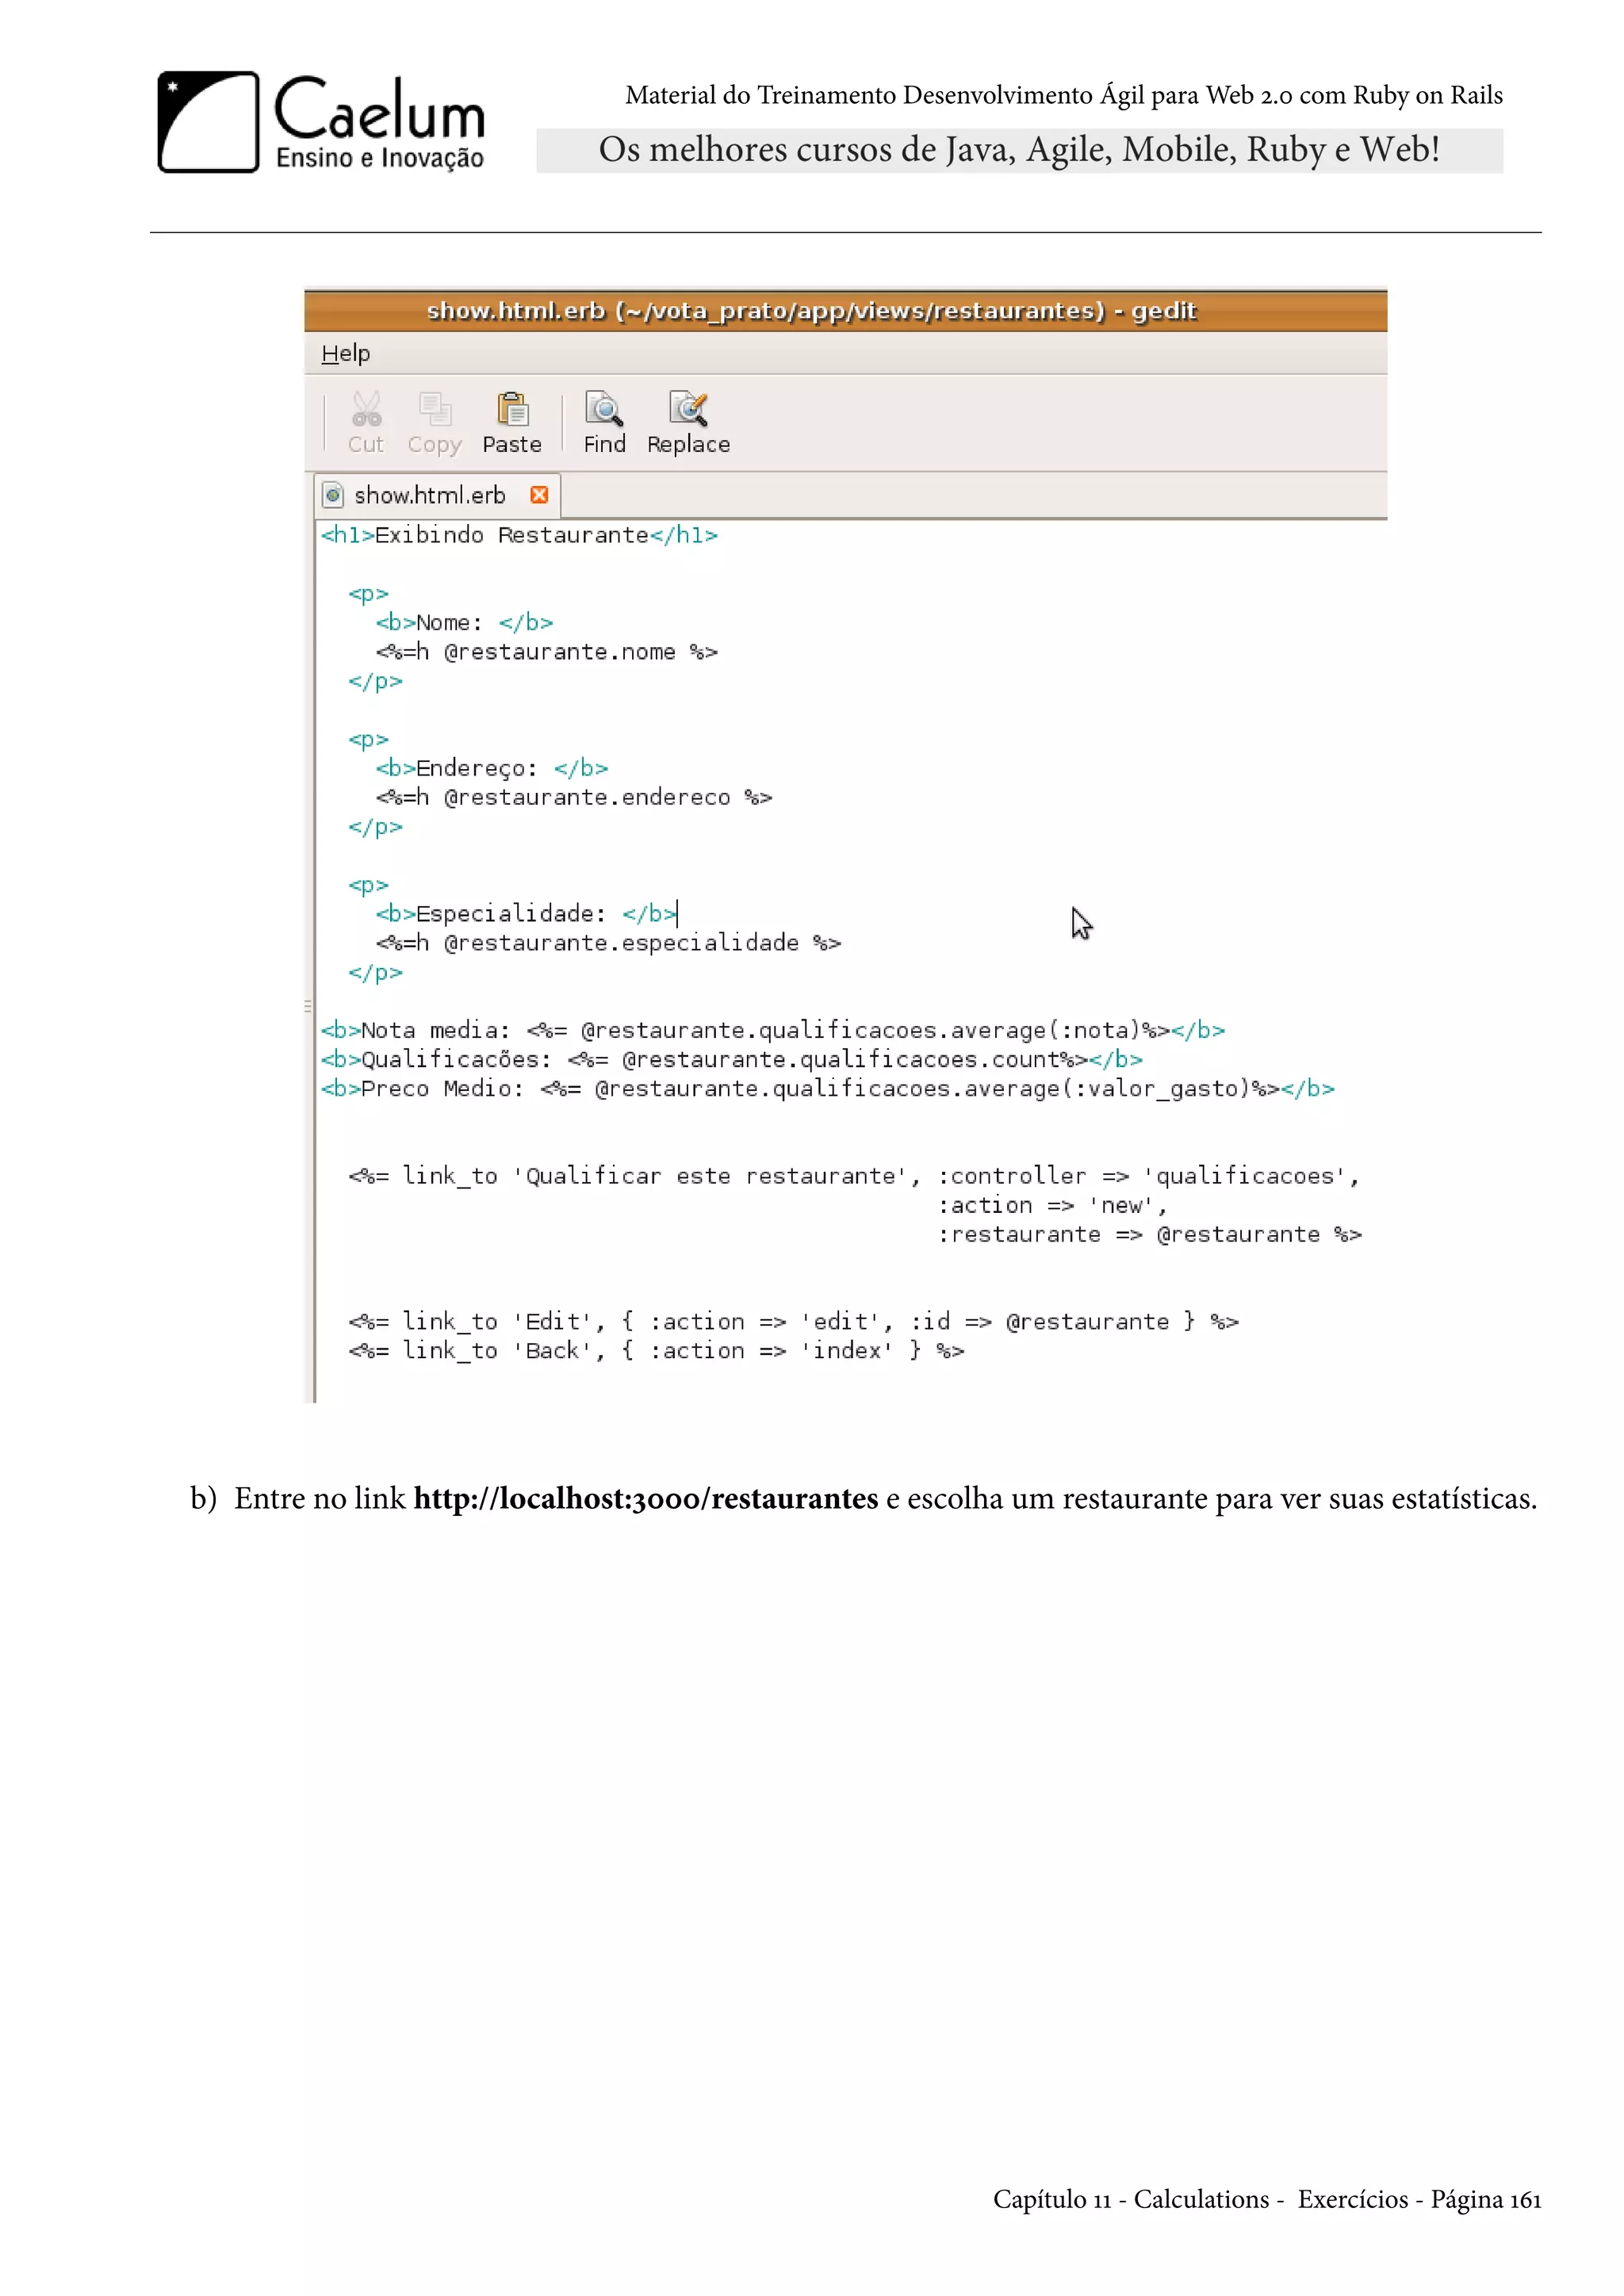Close the show.html.erb tab
This screenshot has width=1624, height=2296.
539,495
